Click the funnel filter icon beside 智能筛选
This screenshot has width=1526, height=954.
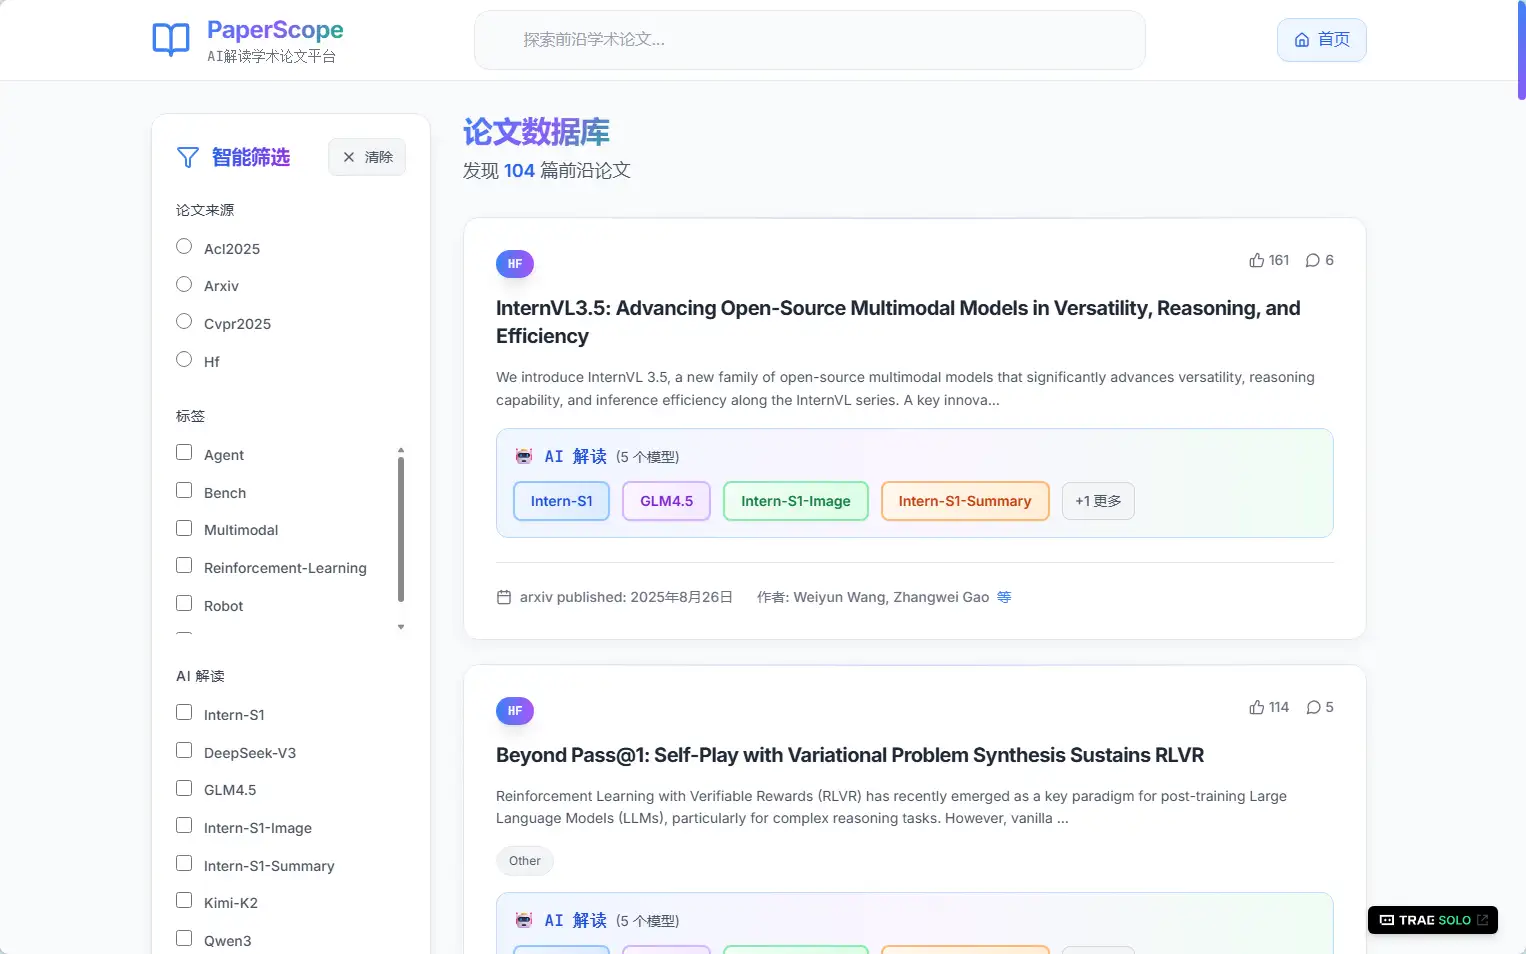point(188,157)
